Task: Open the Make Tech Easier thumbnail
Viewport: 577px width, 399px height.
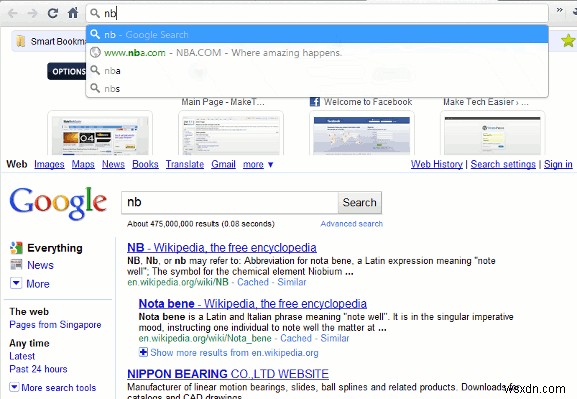Action: pos(493,133)
